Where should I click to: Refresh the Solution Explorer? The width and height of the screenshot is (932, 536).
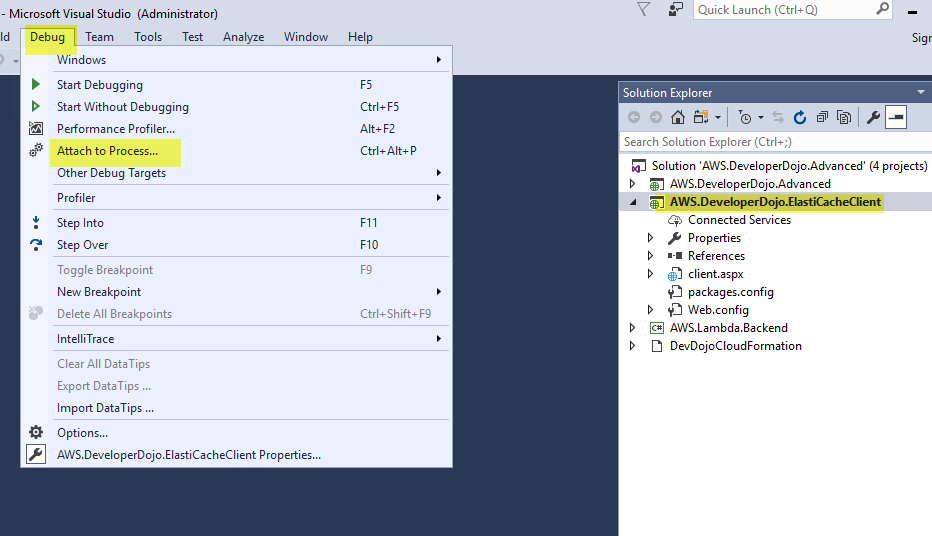tap(800, 117)
